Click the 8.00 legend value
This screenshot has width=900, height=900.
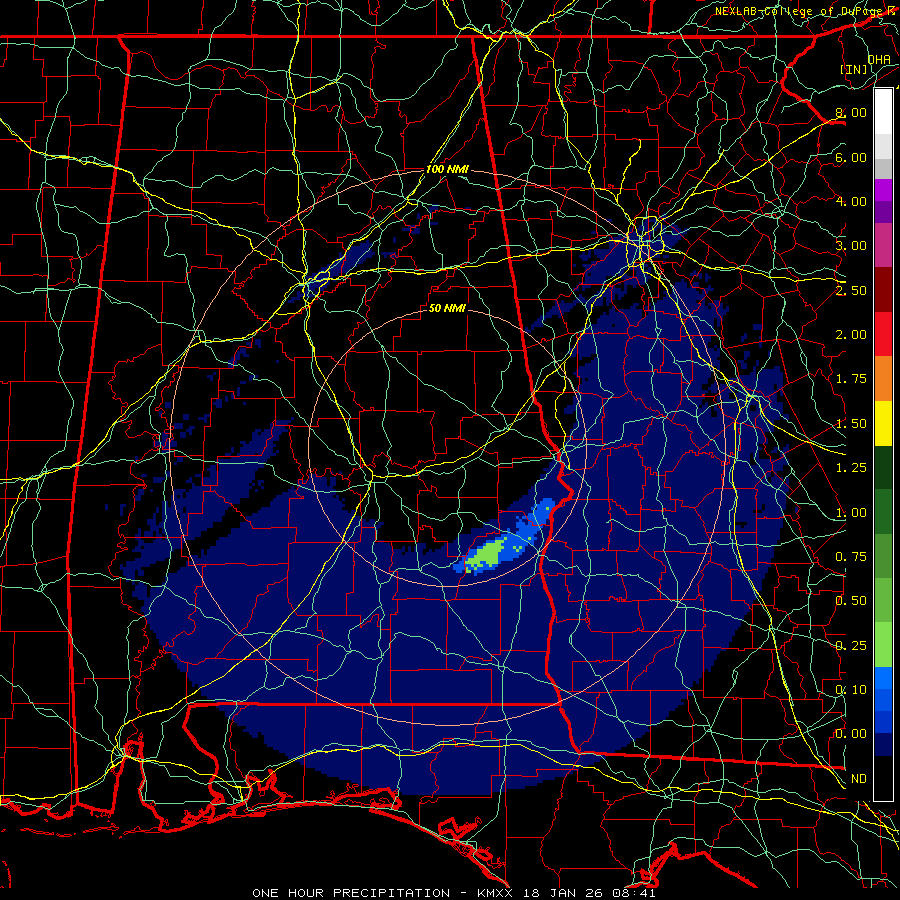[851, 112]
